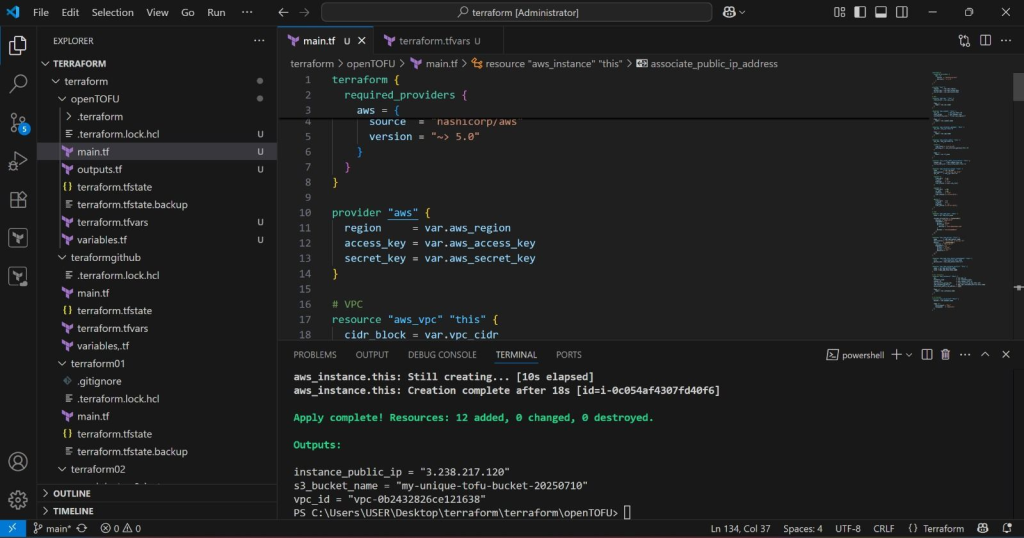
Task: Close the main.tf editor tab
Action: [x=361, y=40]
